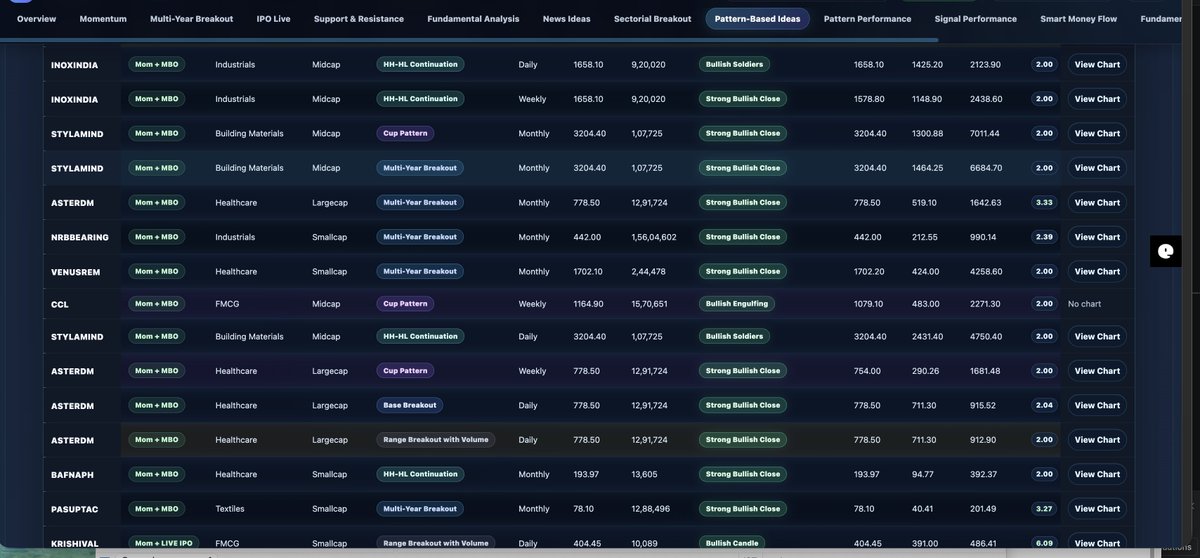Click the Mom + MBO badge in CCL row
This screenshot has height=558, width=1200.
tap(157, 303)
